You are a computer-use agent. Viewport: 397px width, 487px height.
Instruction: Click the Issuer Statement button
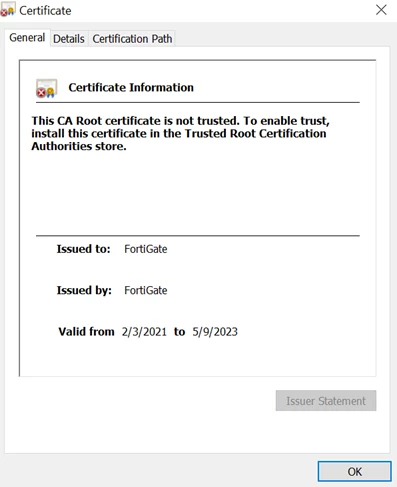pos(326,401)
